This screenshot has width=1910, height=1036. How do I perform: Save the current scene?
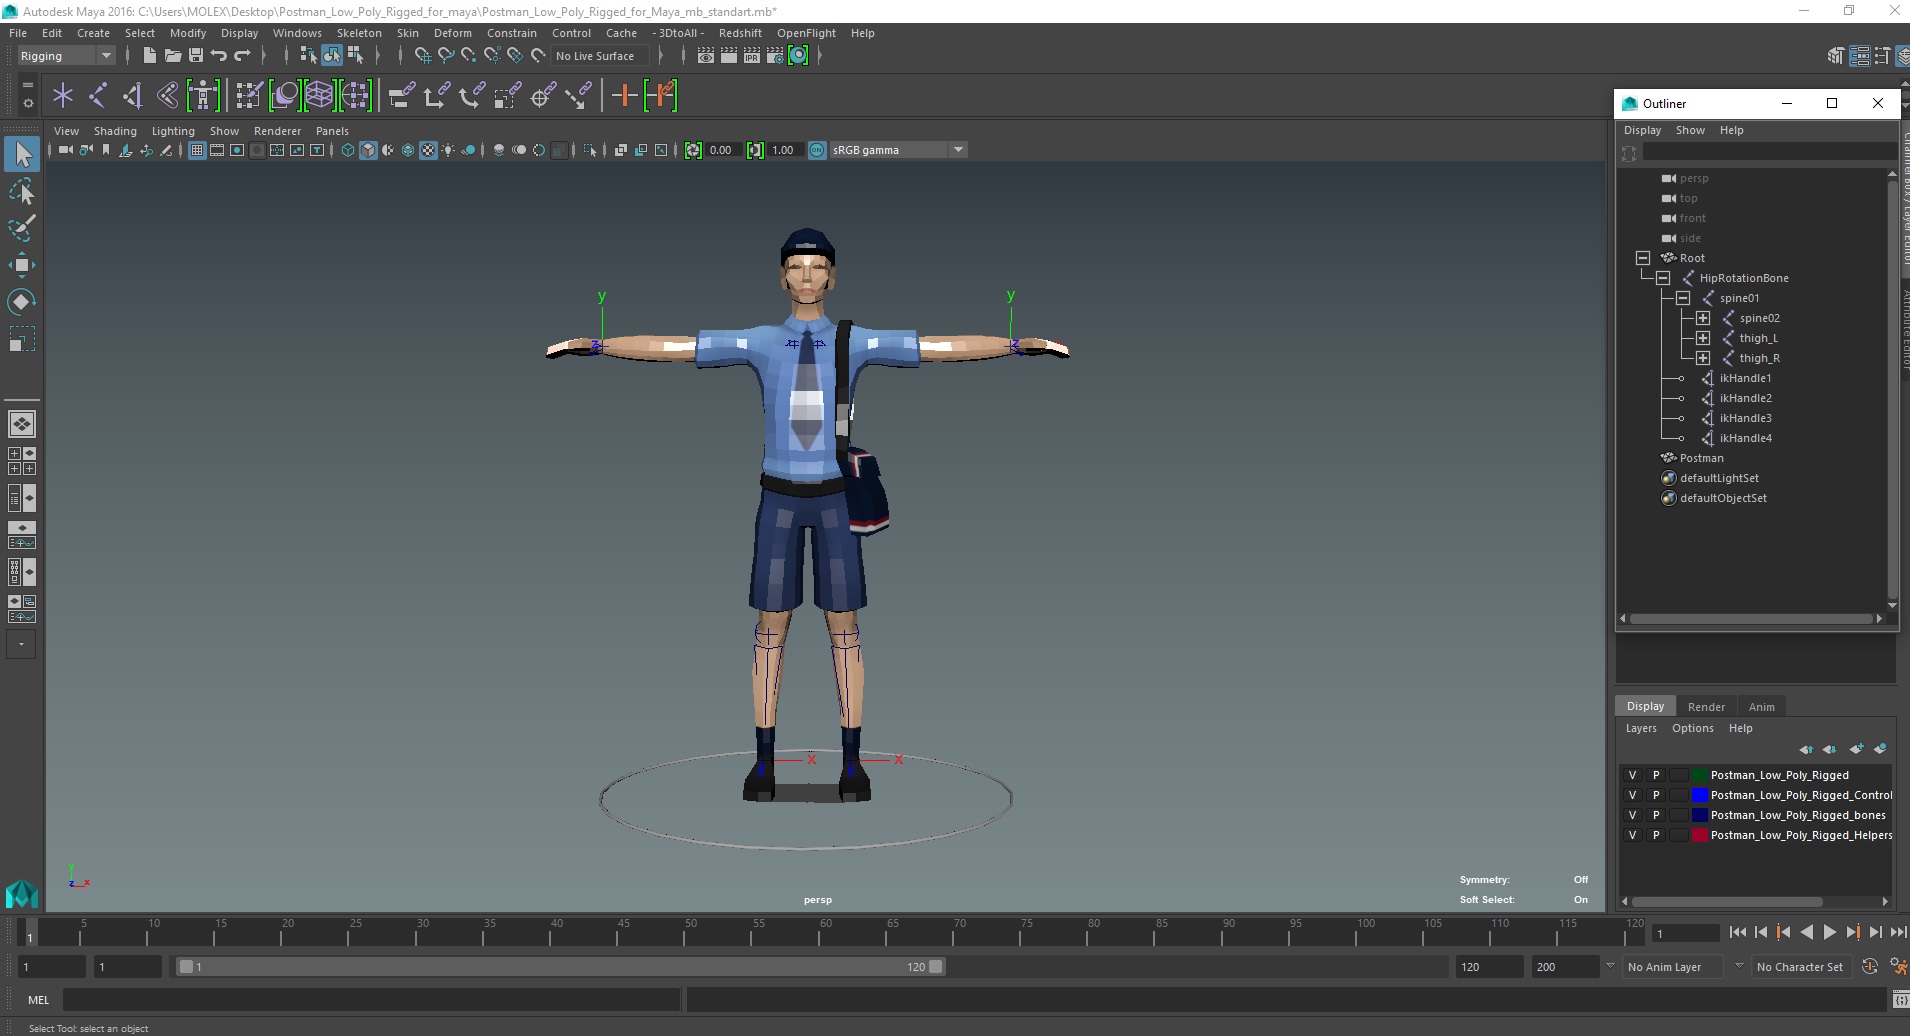(196, 56)
